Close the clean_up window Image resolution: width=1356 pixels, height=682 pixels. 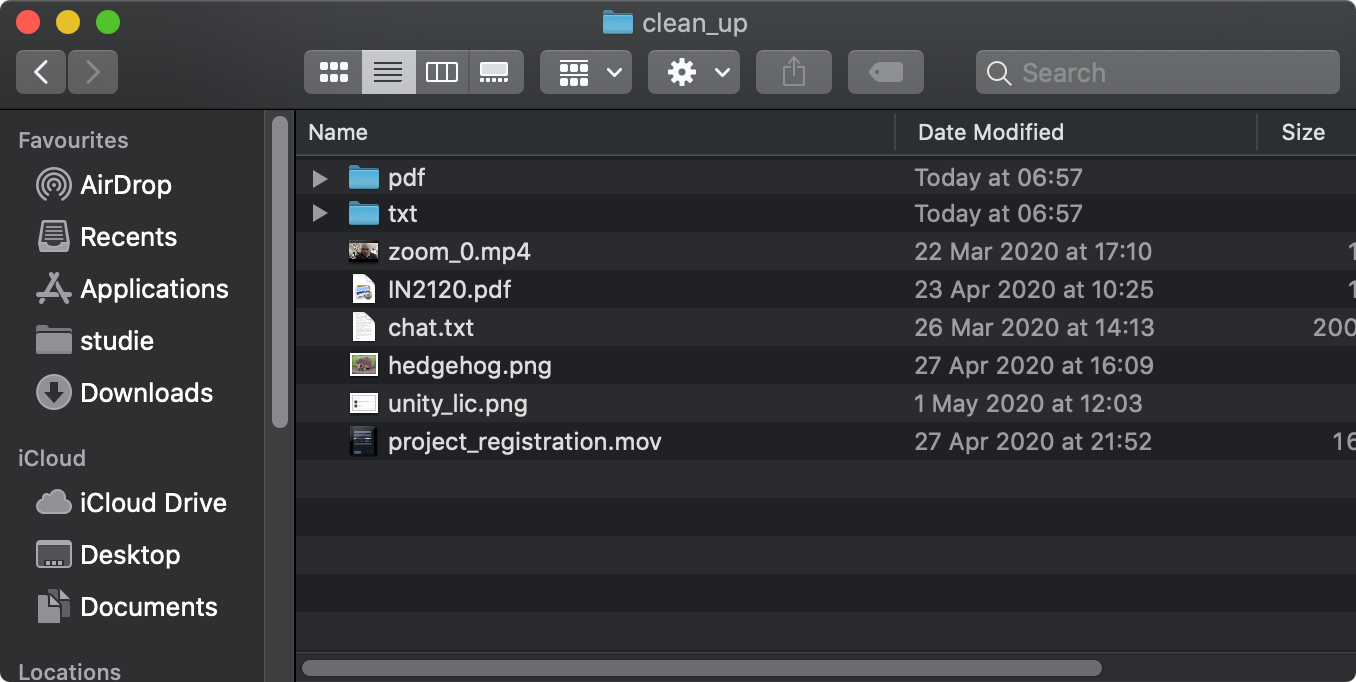coord(28,22)
